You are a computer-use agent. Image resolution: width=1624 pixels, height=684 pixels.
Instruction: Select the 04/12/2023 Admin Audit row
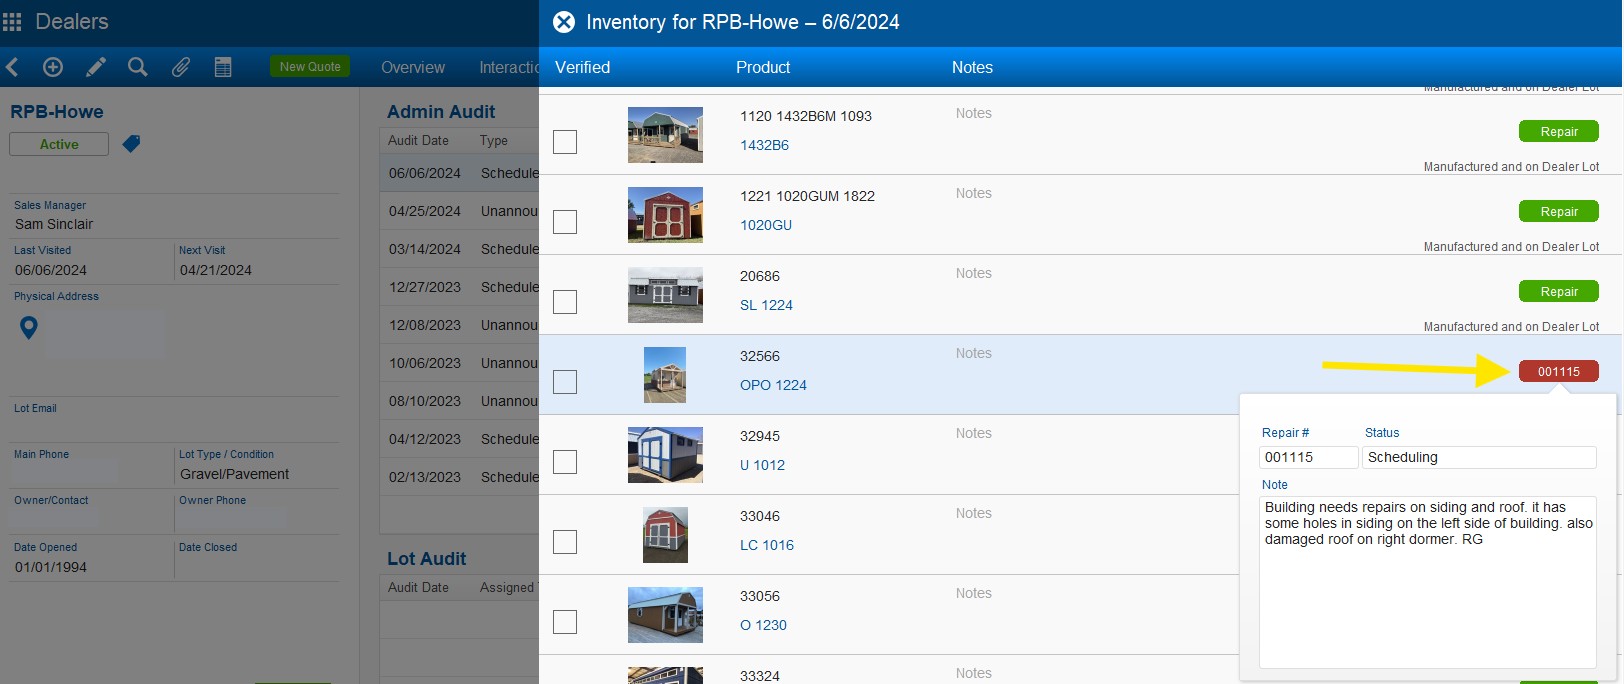click(x=459, y=439)
